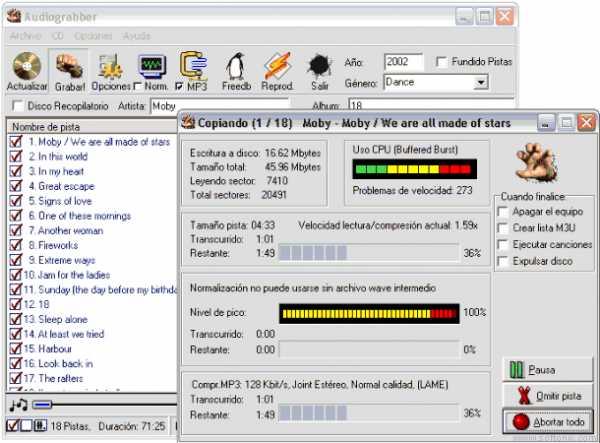The height and width of the screenshot is (443, 600).
Task: Select track 16 Look back in
Action: [x=58, y=363]
